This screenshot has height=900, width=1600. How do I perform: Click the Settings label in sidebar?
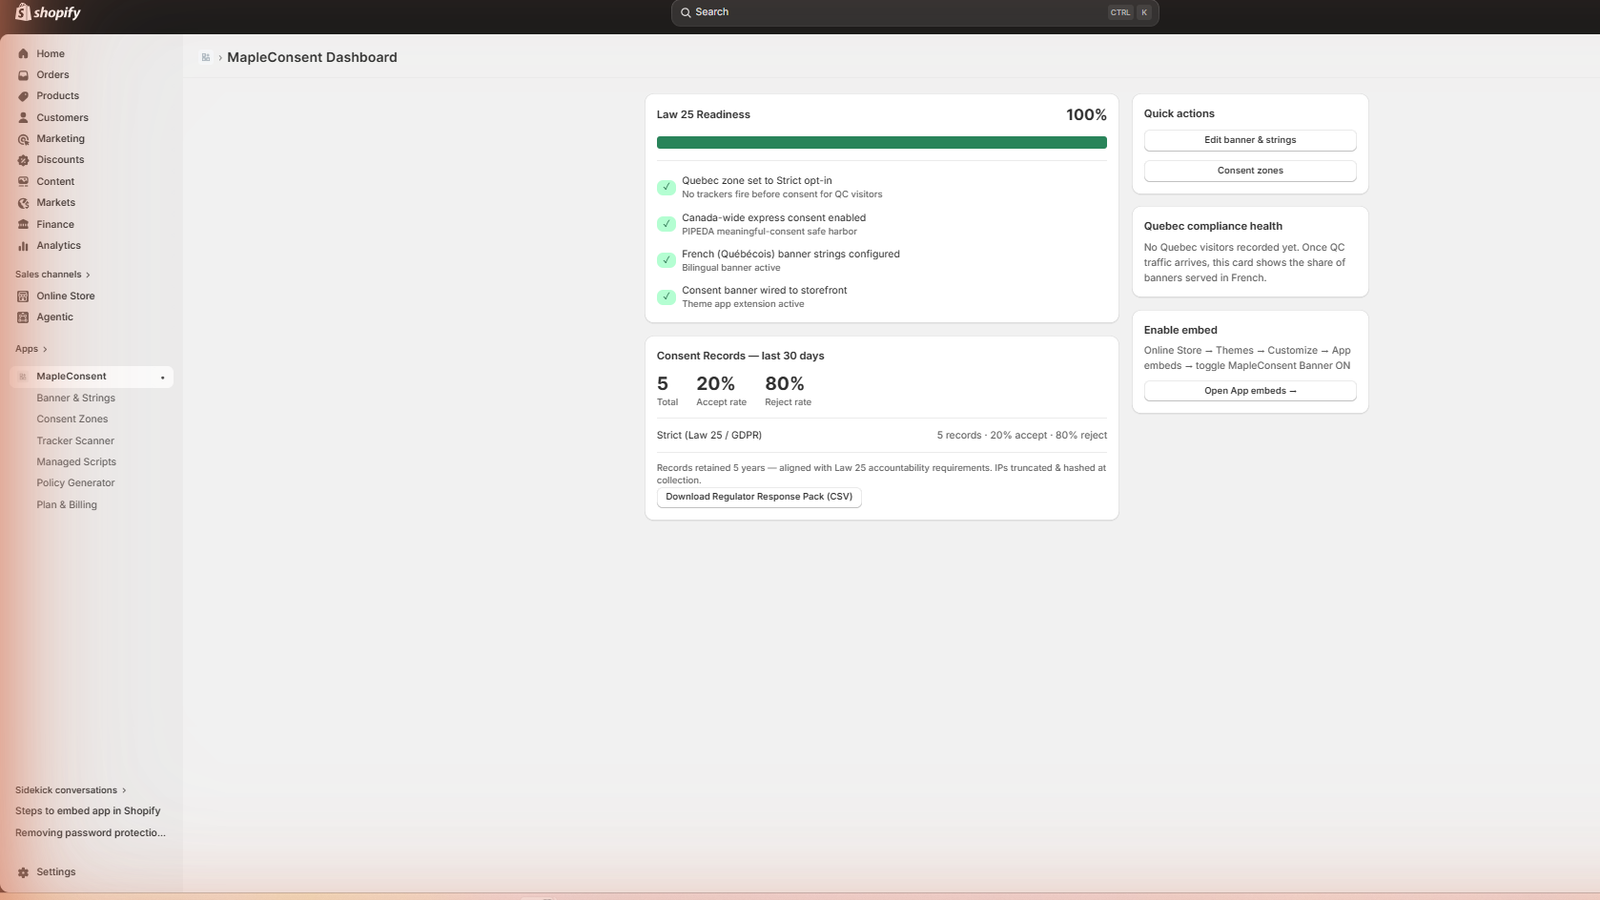point(56,872)
